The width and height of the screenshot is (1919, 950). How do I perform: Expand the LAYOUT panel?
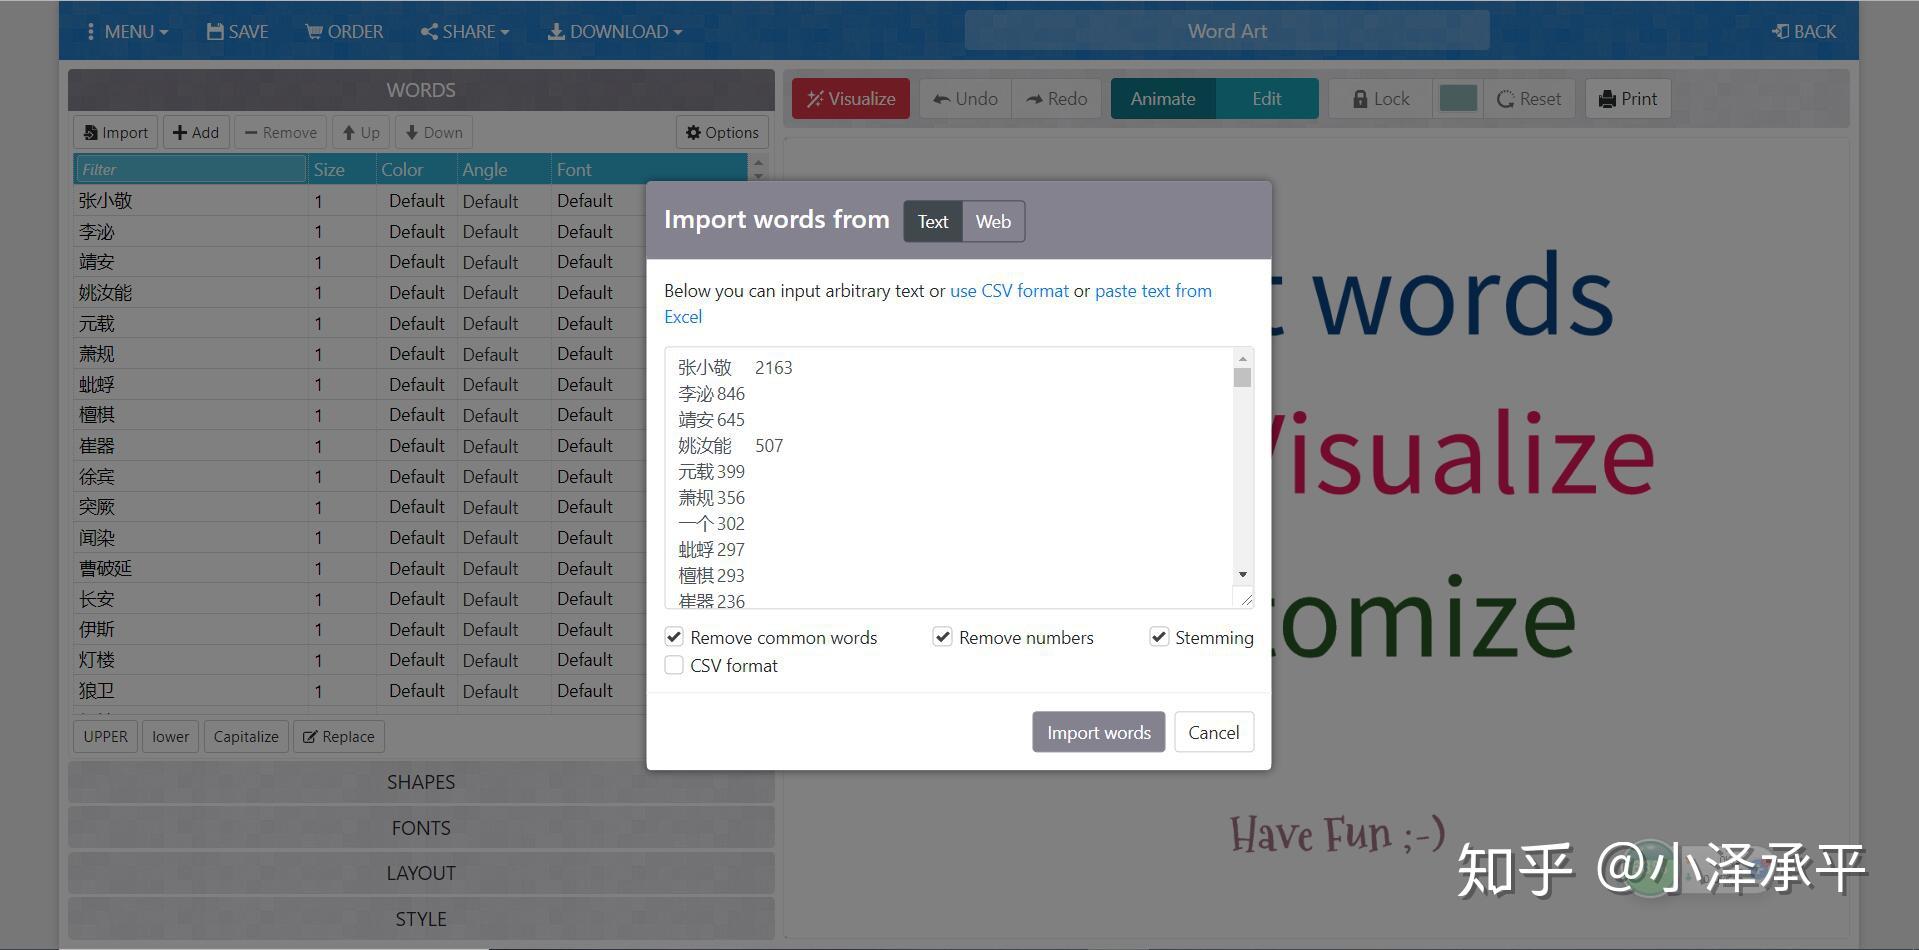click(421, 873)
